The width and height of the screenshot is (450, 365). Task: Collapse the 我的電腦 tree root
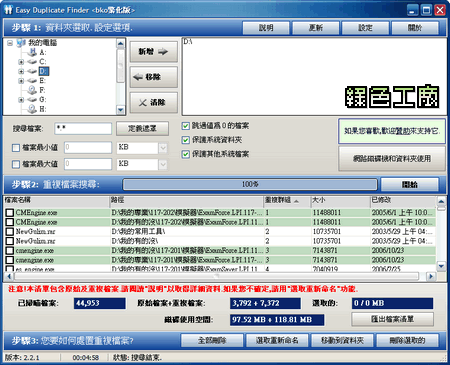[10, 43]
